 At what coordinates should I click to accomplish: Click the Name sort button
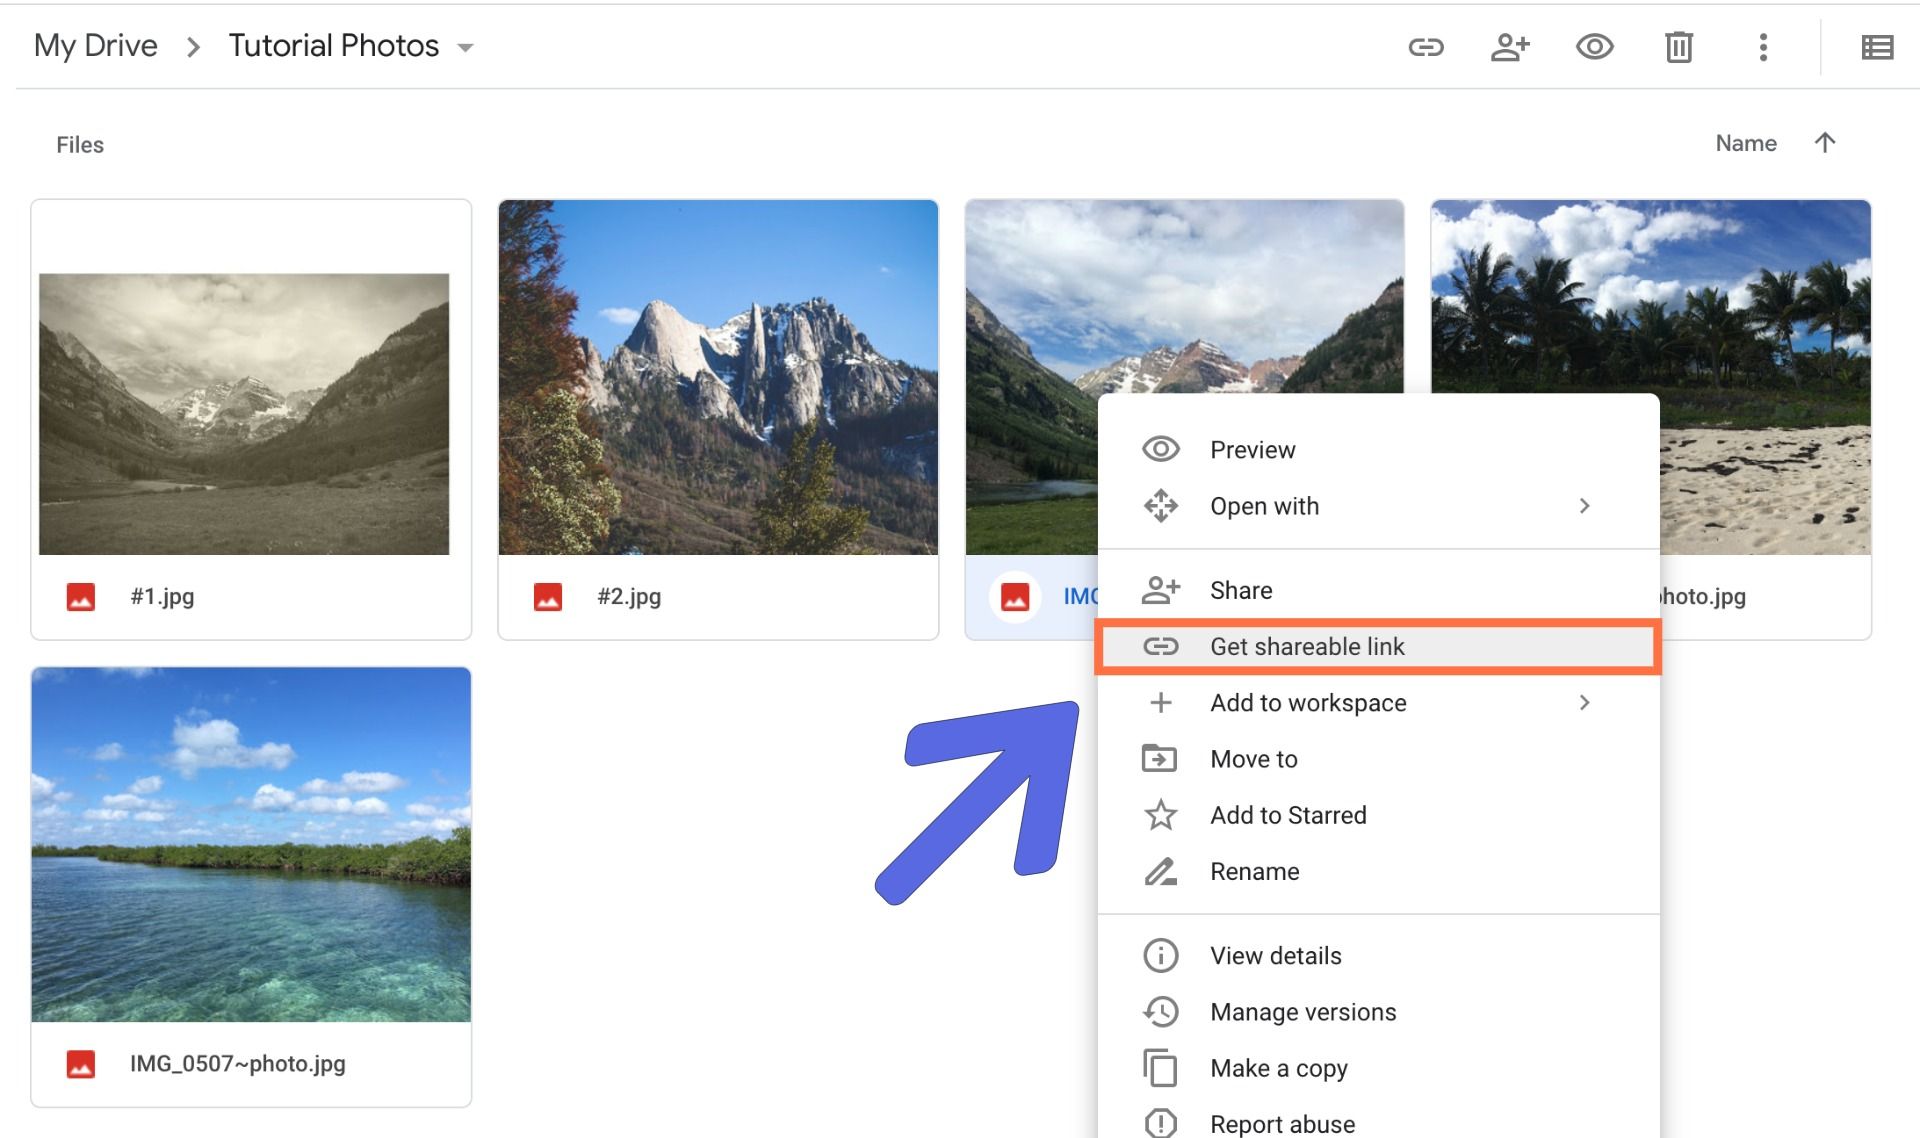(x=1745, y=143)
